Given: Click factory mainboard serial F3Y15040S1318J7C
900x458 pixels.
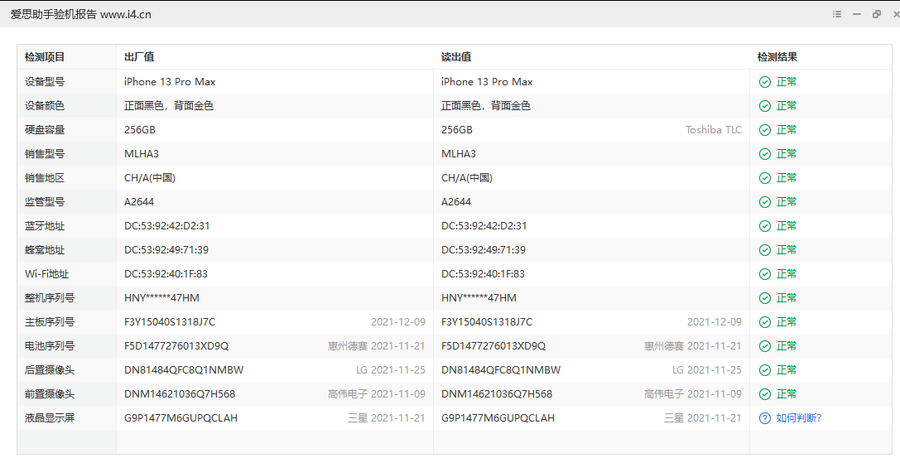Looking at the screenshot, I should (x=170, y=322).
